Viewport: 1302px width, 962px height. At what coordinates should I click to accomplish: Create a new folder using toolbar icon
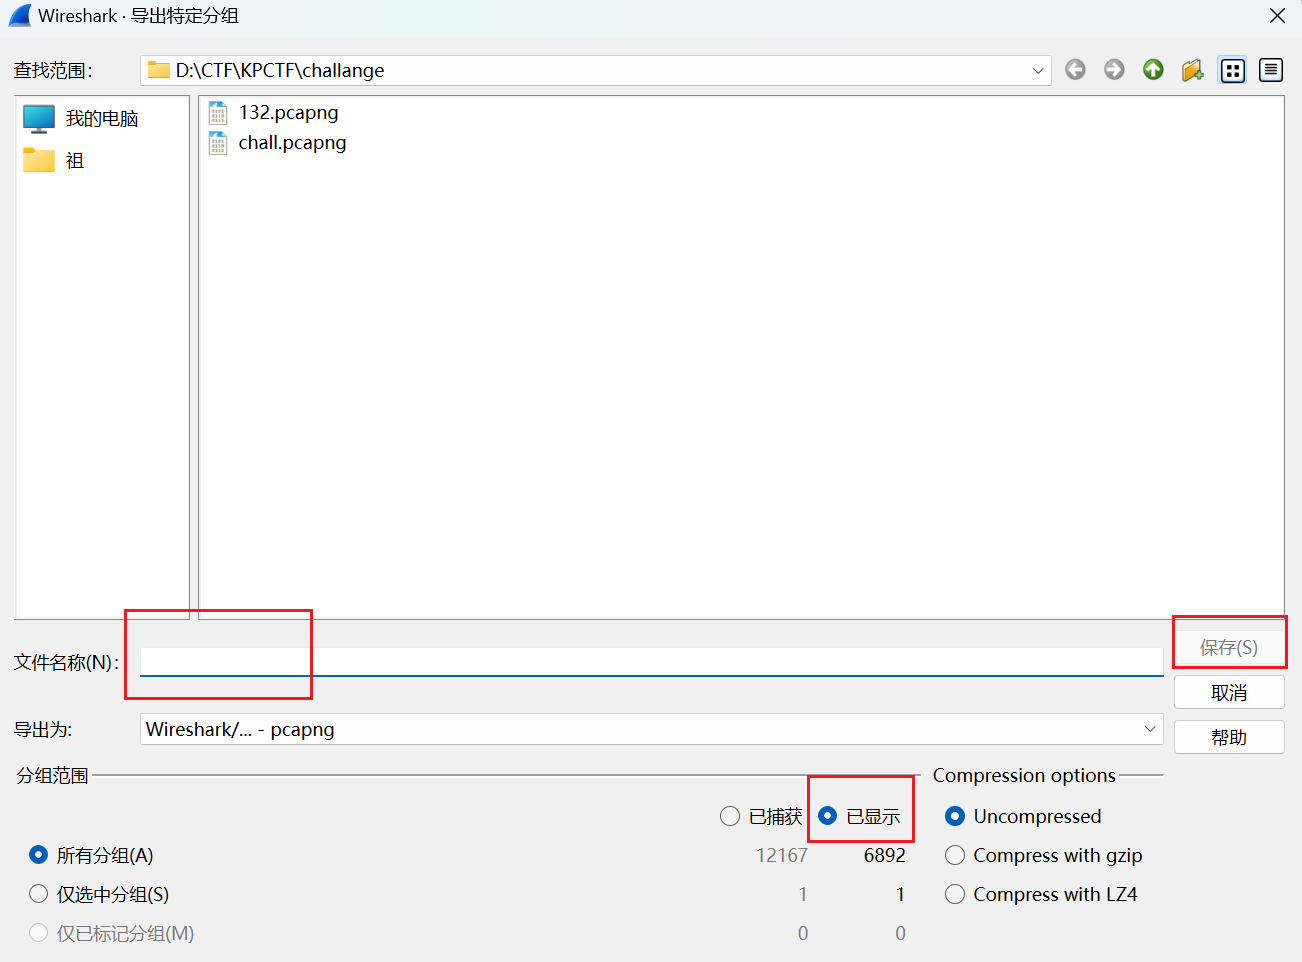pos(1192,70)
